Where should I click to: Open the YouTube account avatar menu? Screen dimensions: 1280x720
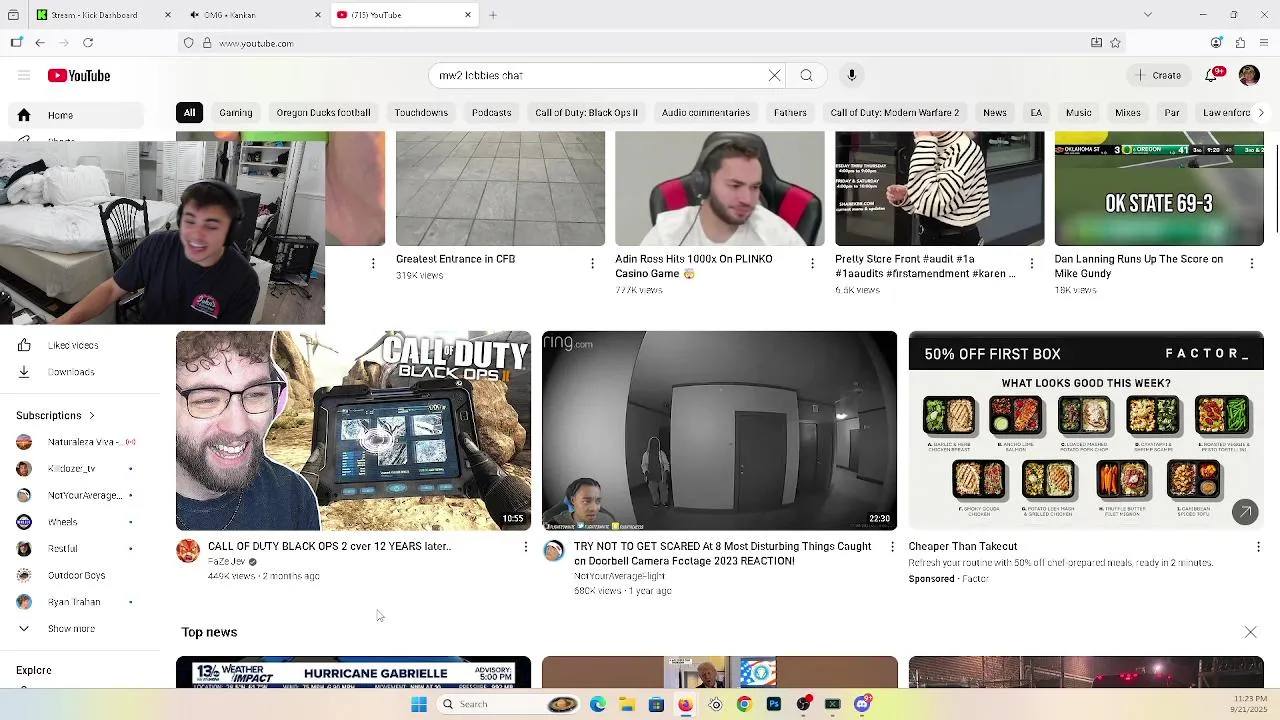[1249, 75]
